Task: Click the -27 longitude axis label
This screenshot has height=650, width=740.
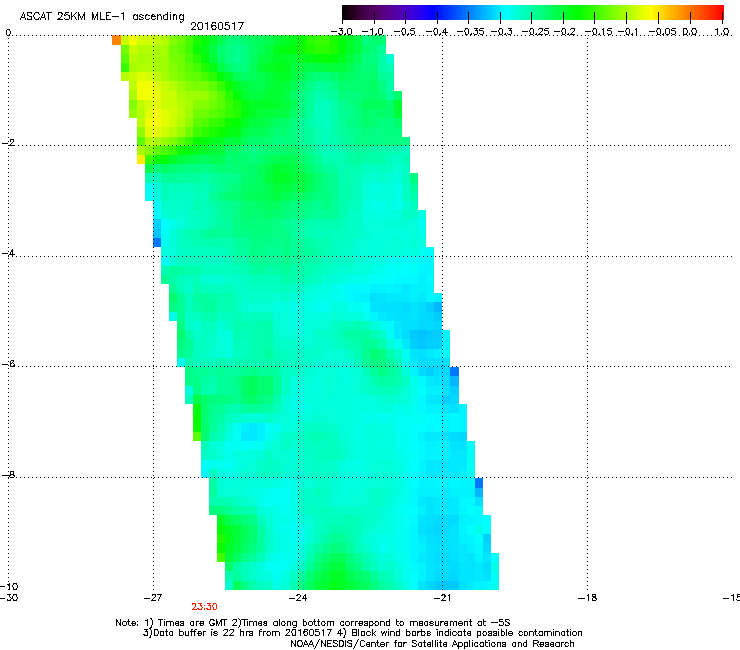Action: click(x=152, y=598)
